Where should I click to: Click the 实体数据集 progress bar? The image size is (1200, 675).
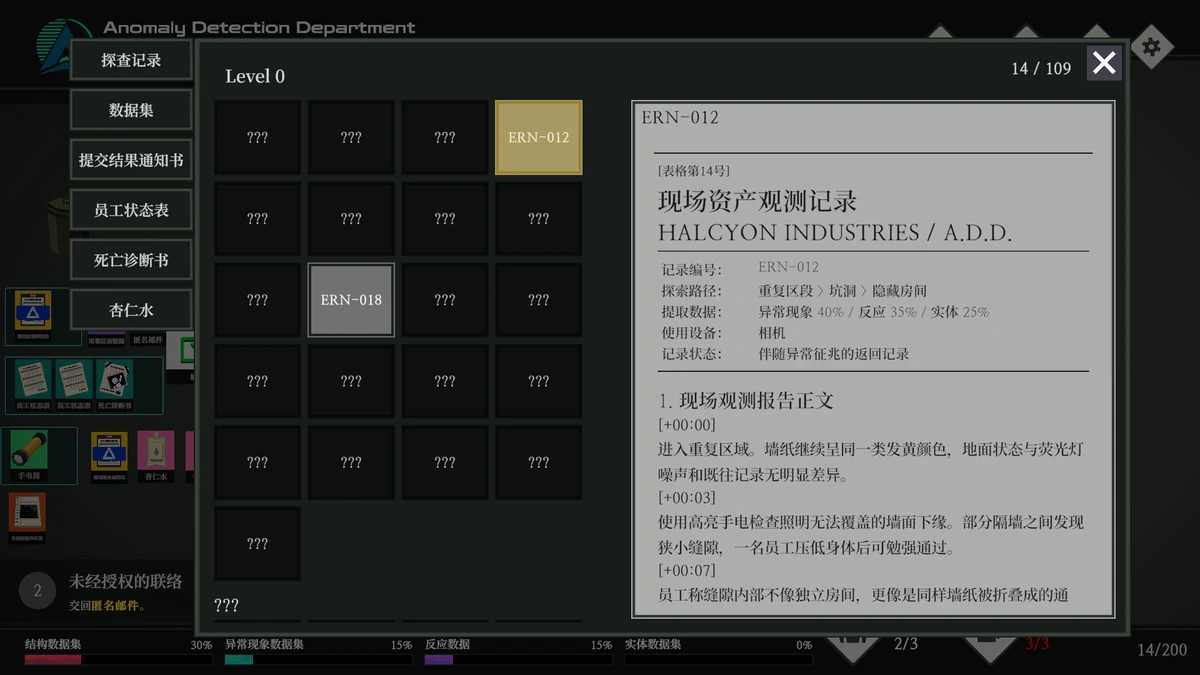718,660
